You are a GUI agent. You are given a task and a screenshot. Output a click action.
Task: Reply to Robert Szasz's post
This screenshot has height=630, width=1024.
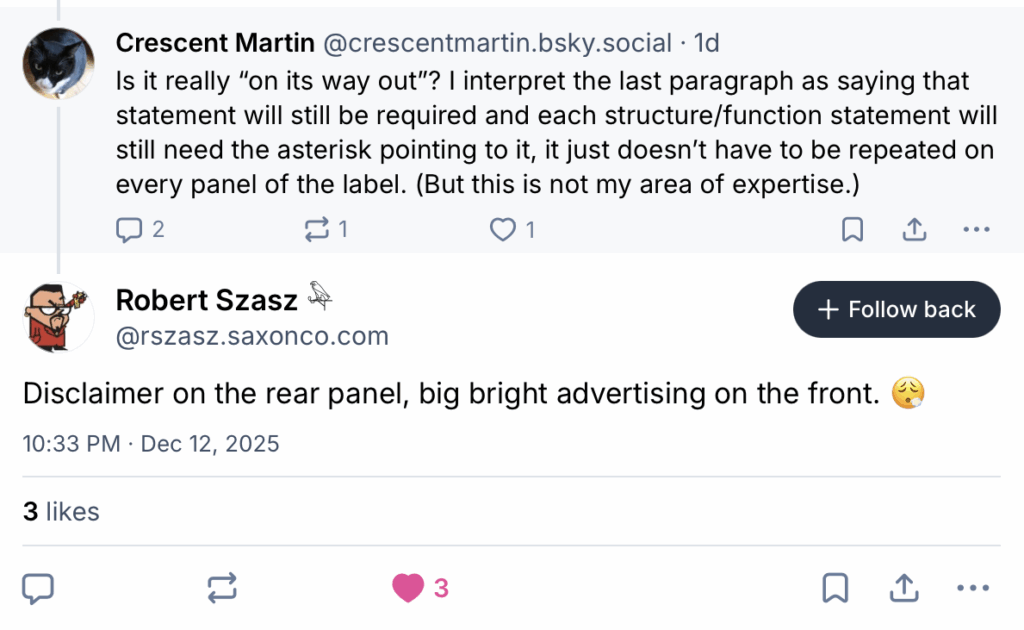click(x=38, y=588)
